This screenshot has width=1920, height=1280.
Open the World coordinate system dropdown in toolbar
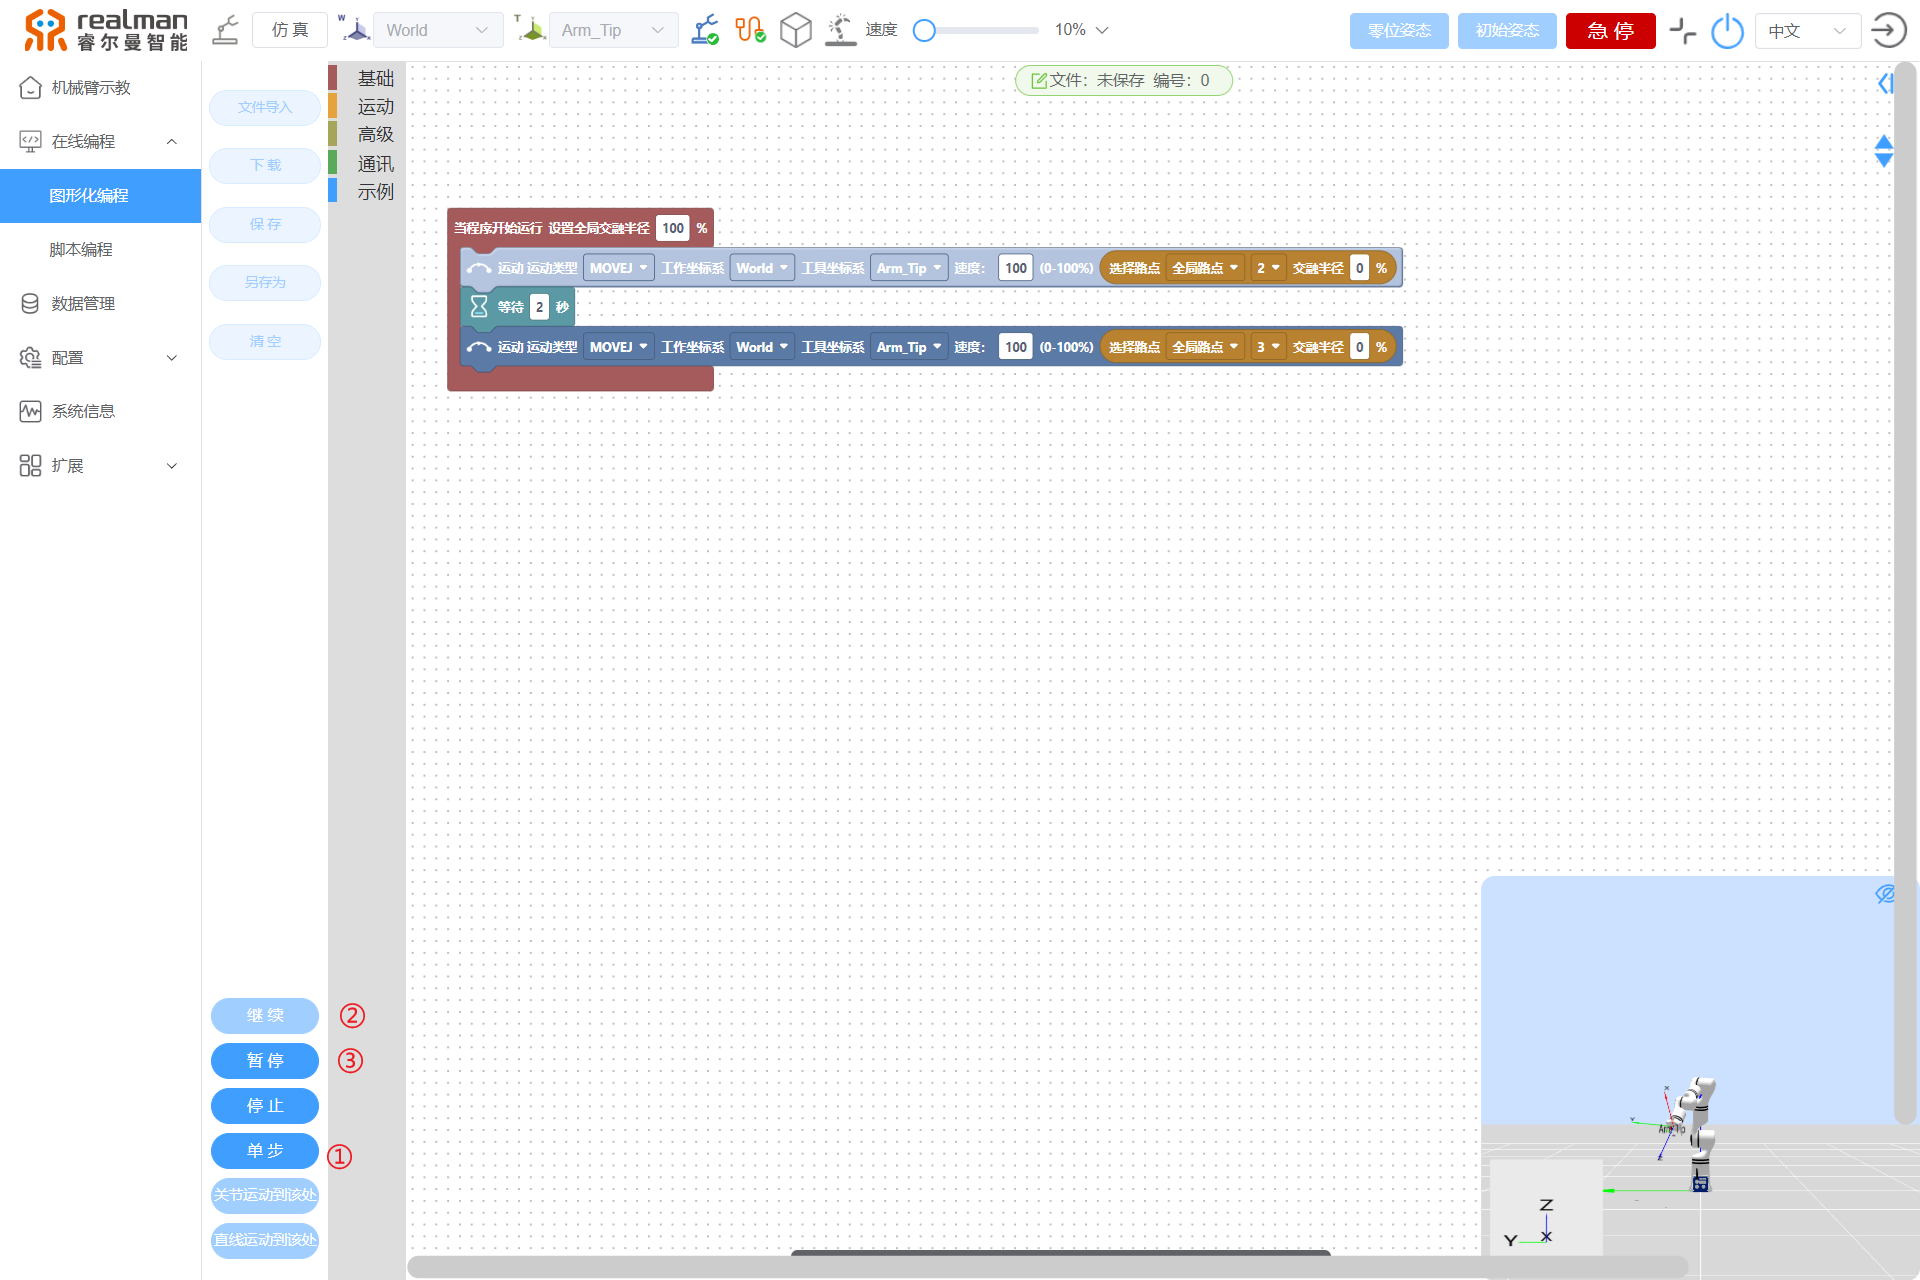click(x=437, y=30)
